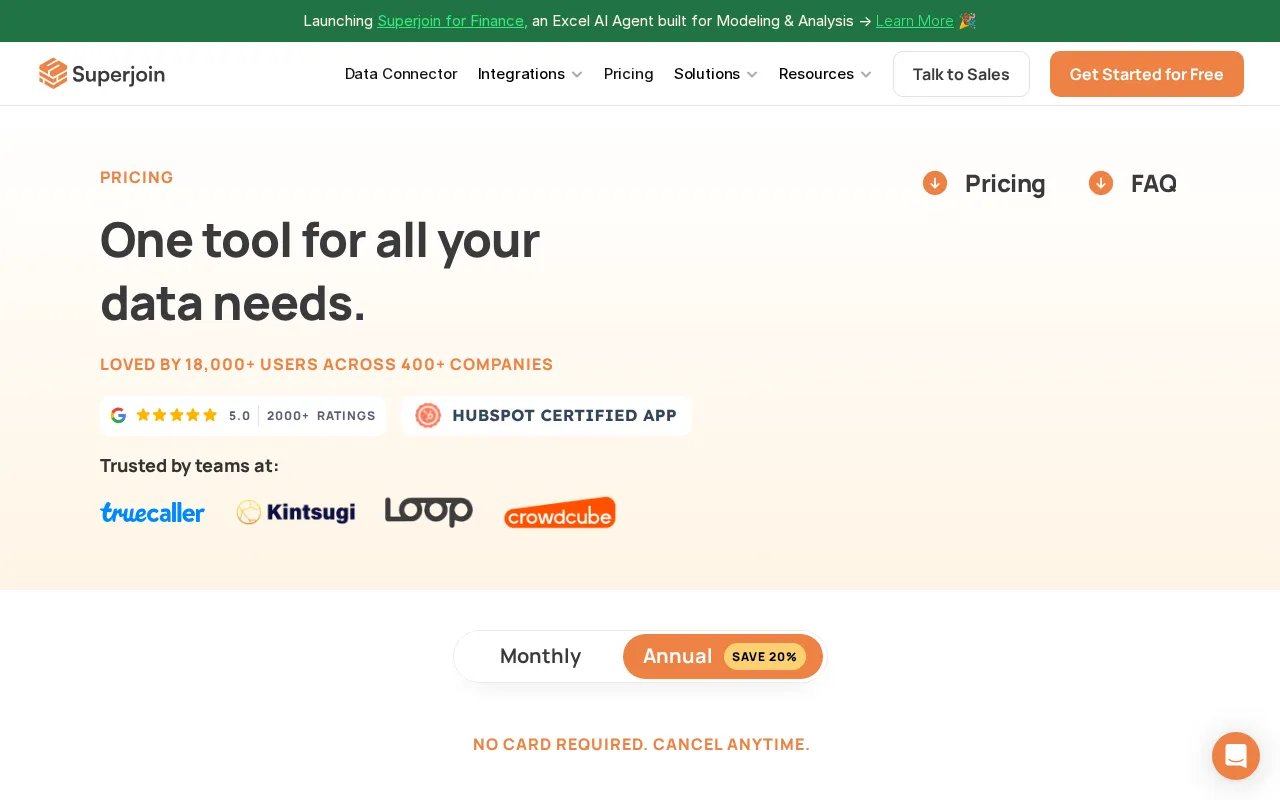Click 'One tool for all your data needs' heading
This screenshot has height=800, width=1280.
(x=320, y=270)
